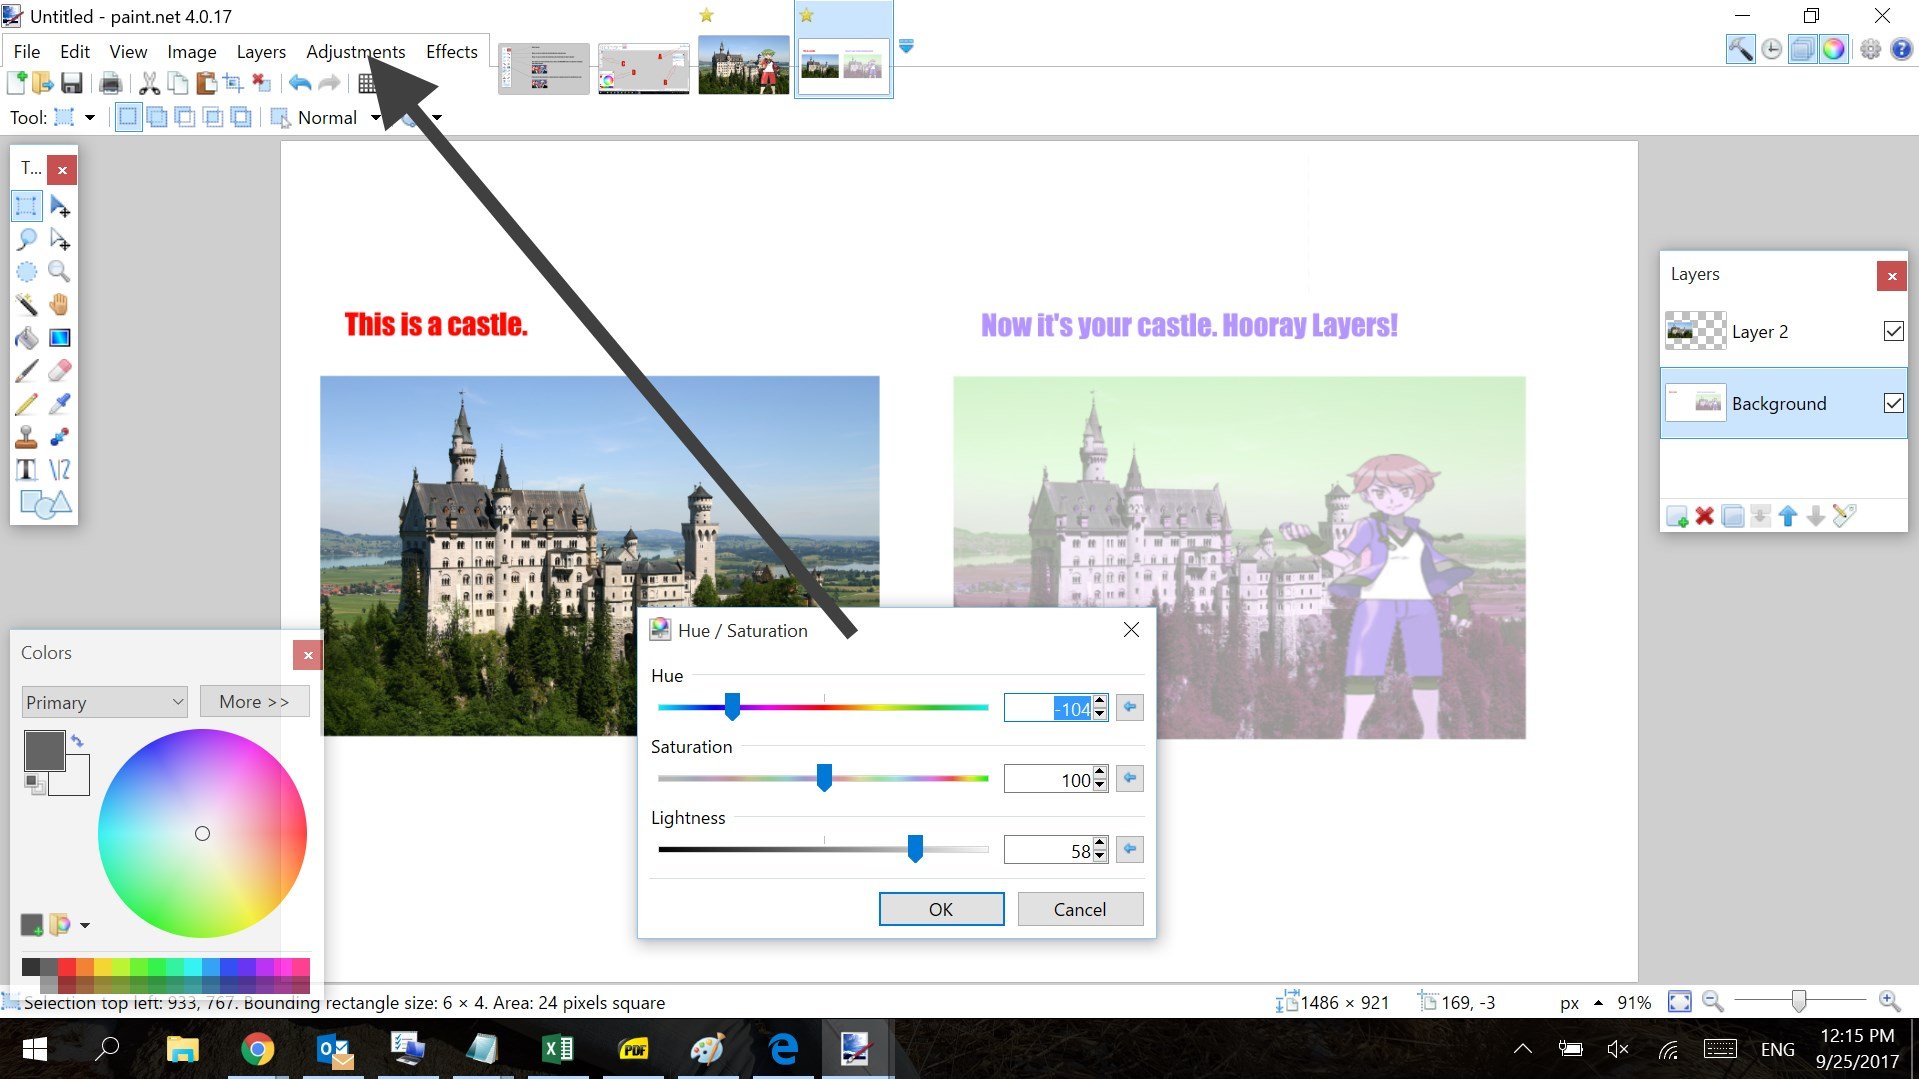1919x1079 pixels.
Task: Select the Pencil tool
Action: 27,404
